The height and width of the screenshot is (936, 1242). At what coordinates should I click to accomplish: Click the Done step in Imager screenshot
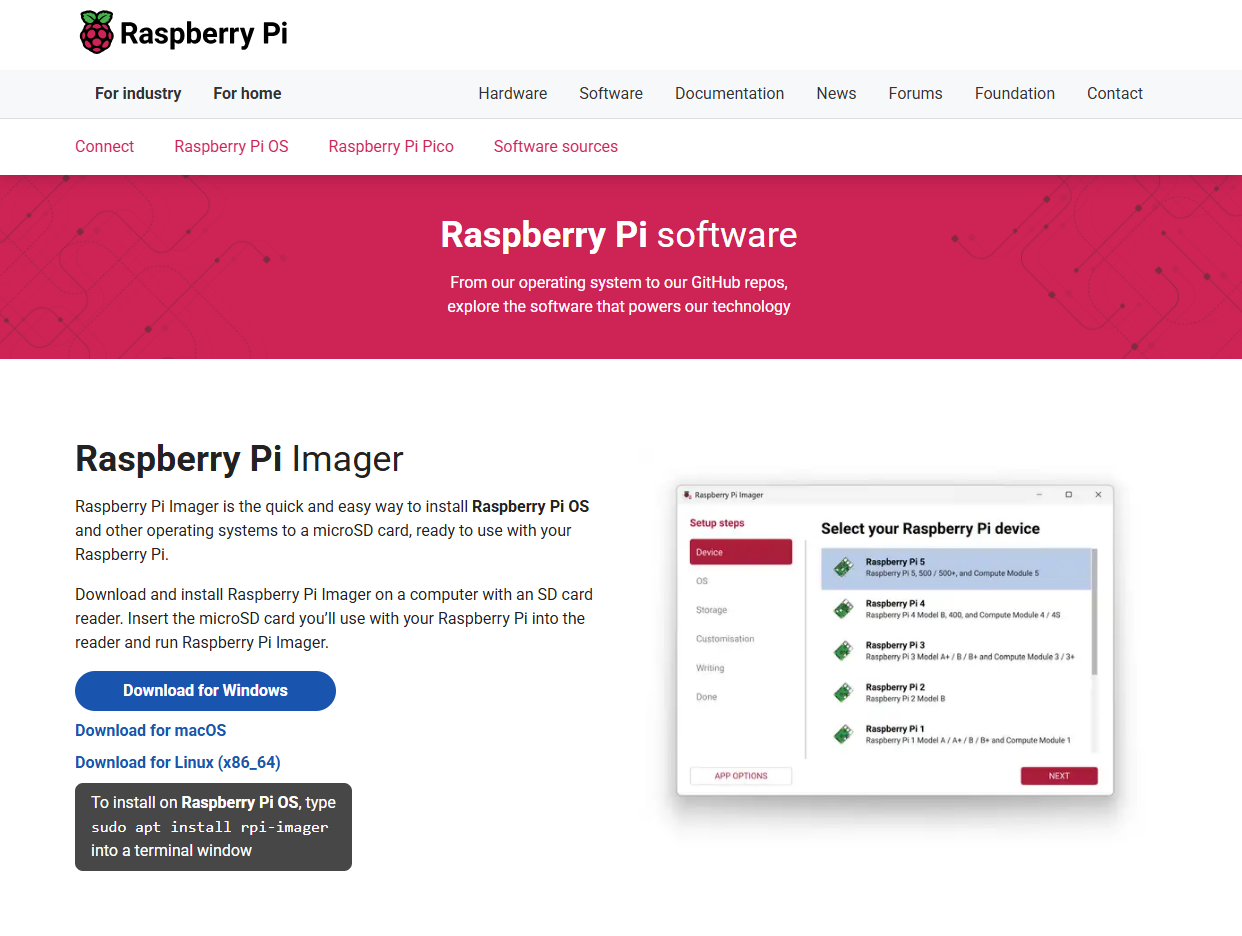706,697
